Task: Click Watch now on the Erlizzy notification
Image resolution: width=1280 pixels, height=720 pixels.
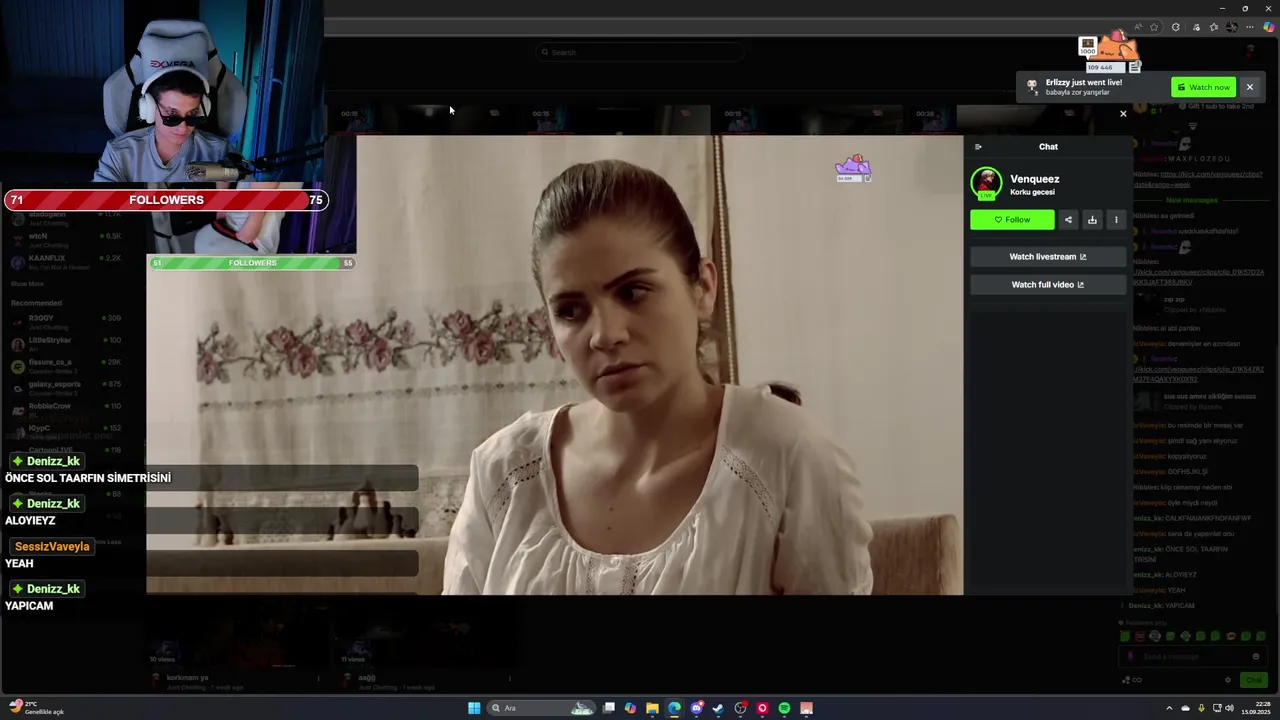Action: pos(1204,87)
